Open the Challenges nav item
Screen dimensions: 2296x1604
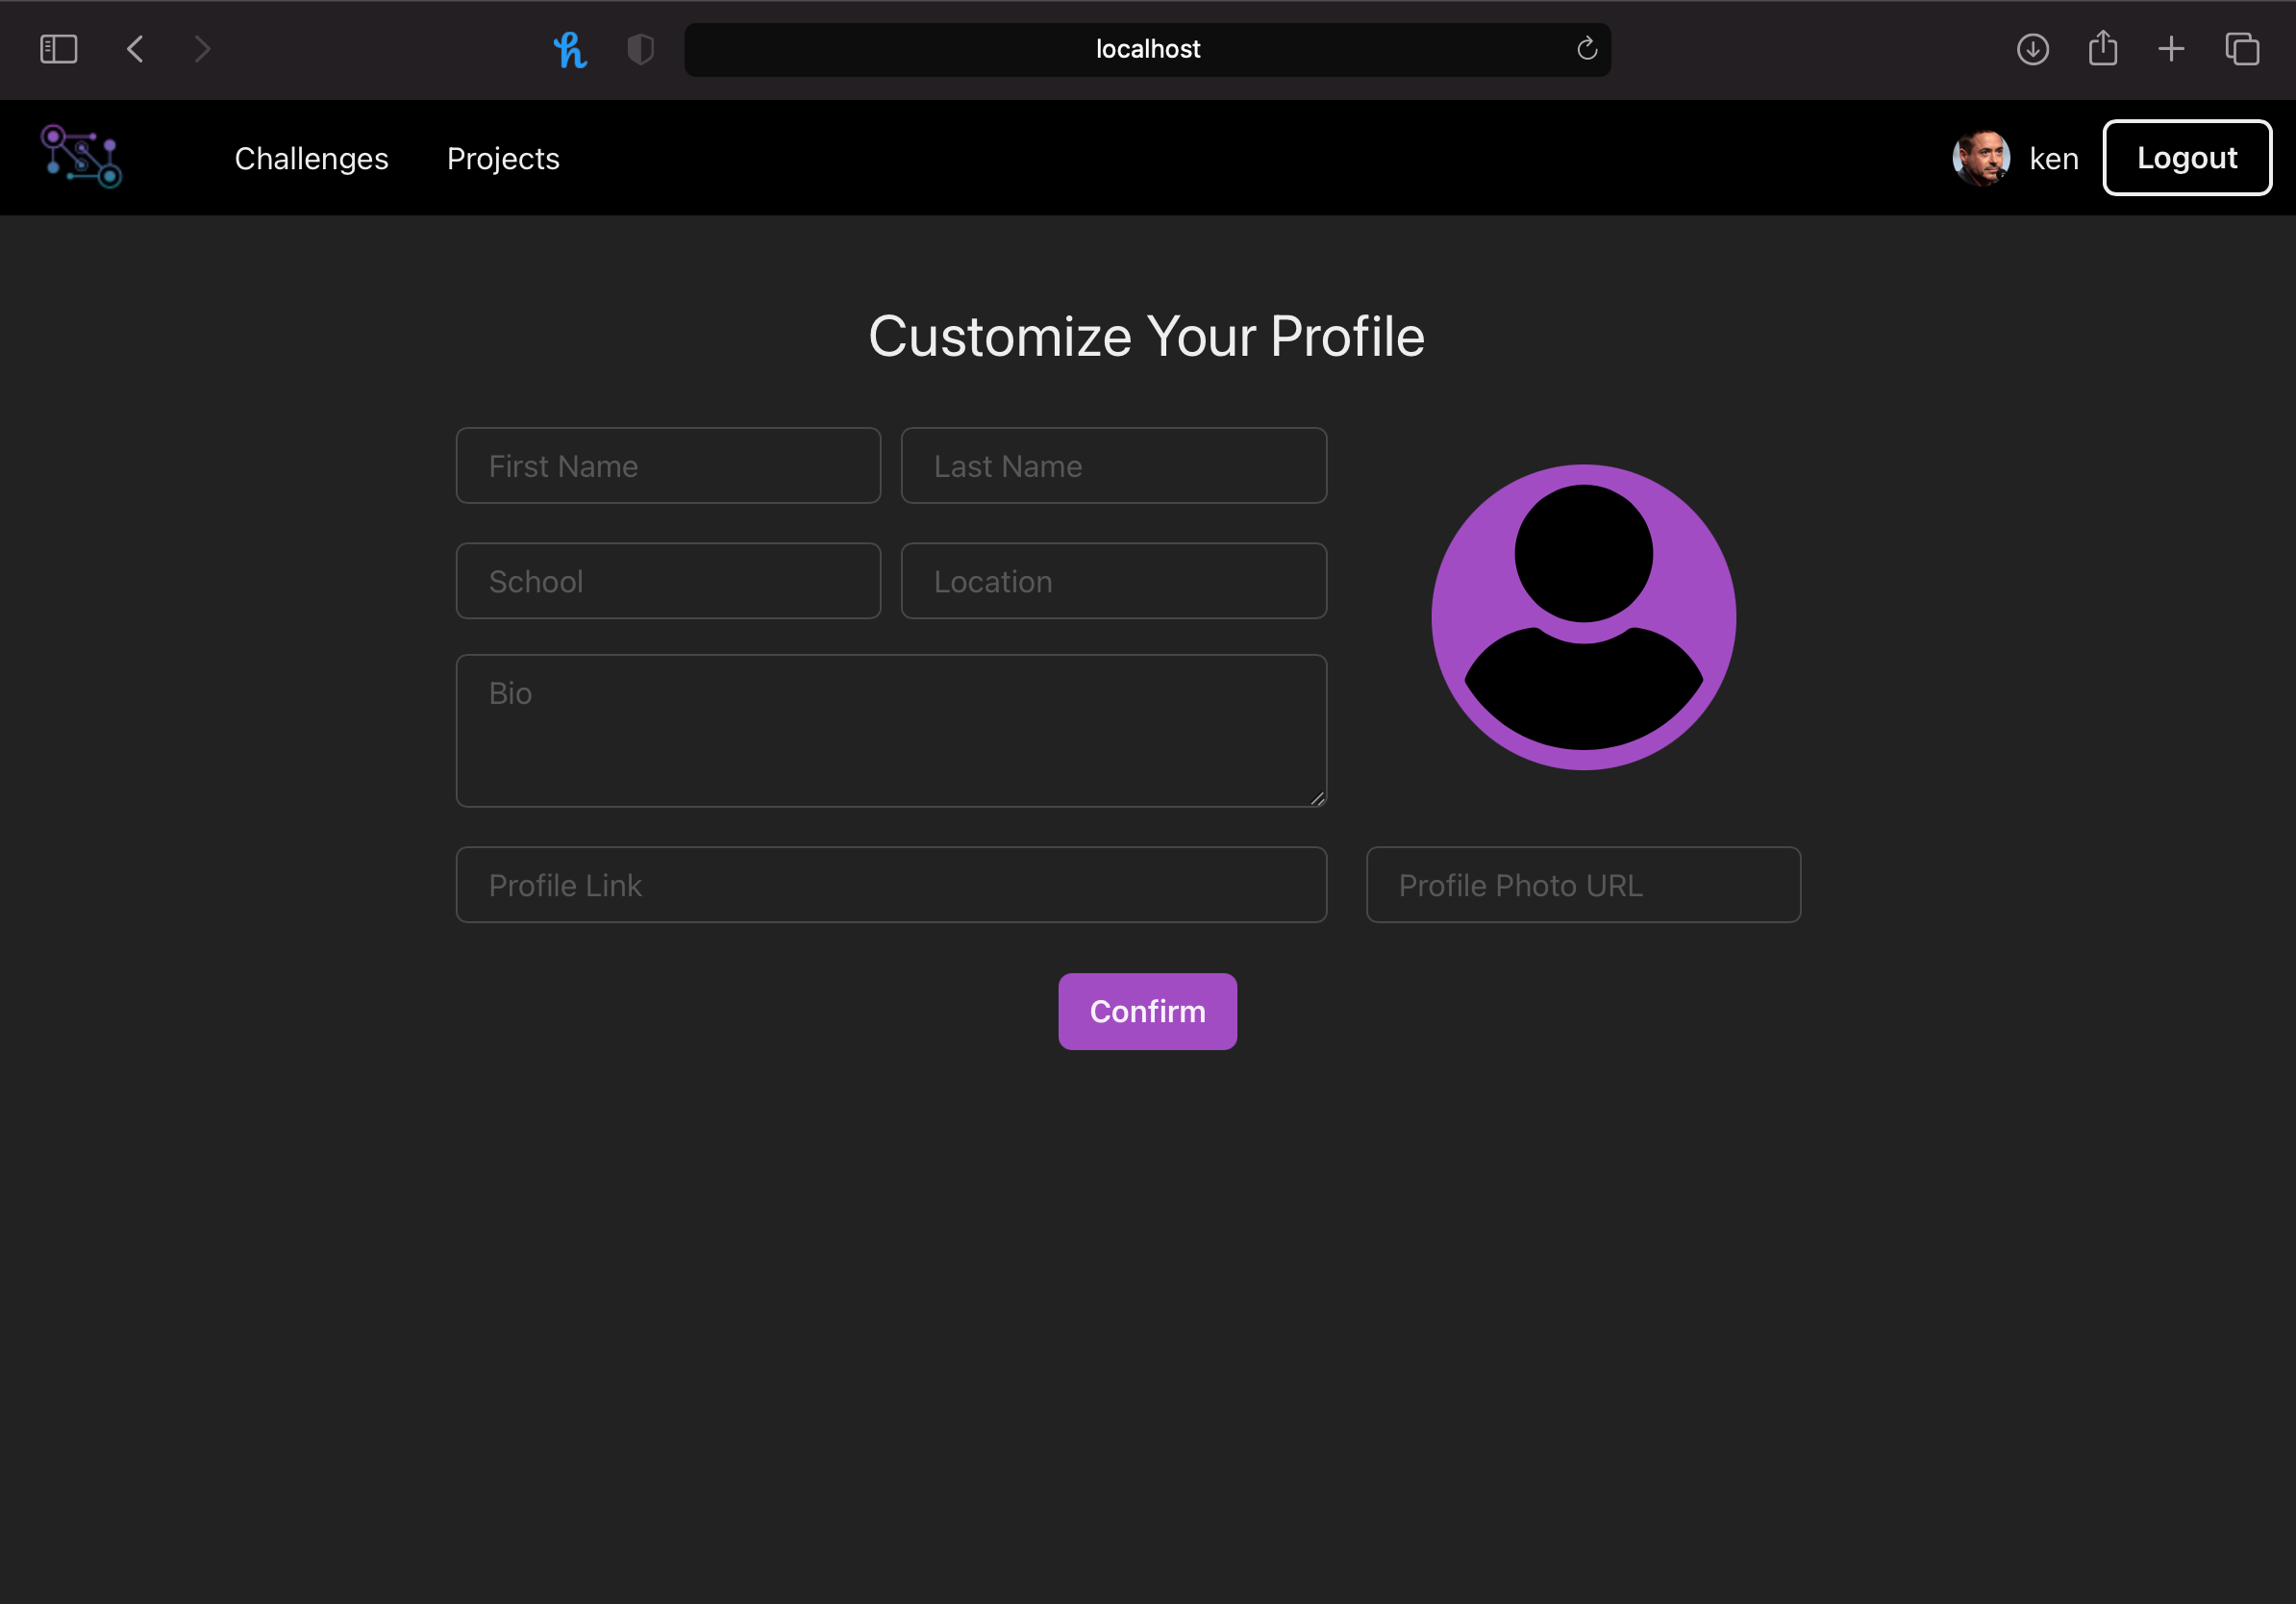point(311,158)
